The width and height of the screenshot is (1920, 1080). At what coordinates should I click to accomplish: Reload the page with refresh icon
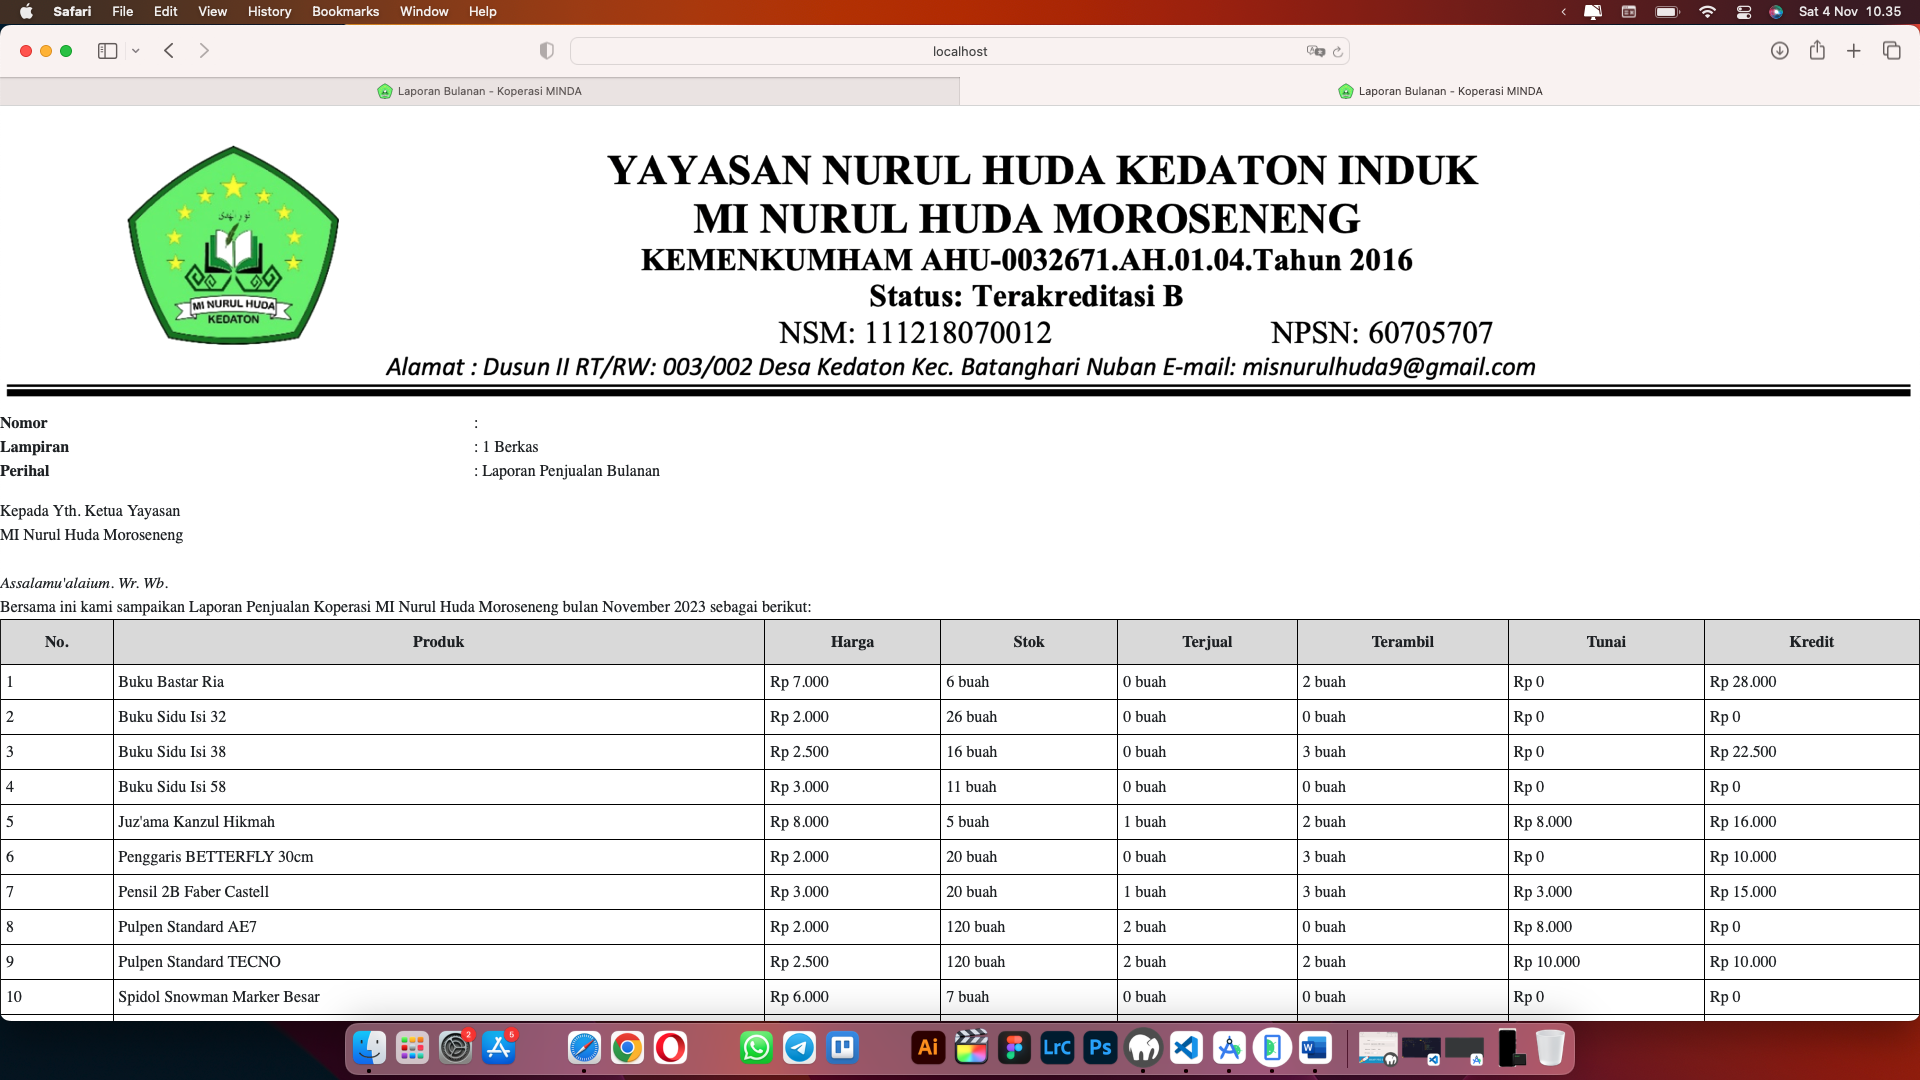1338,52
